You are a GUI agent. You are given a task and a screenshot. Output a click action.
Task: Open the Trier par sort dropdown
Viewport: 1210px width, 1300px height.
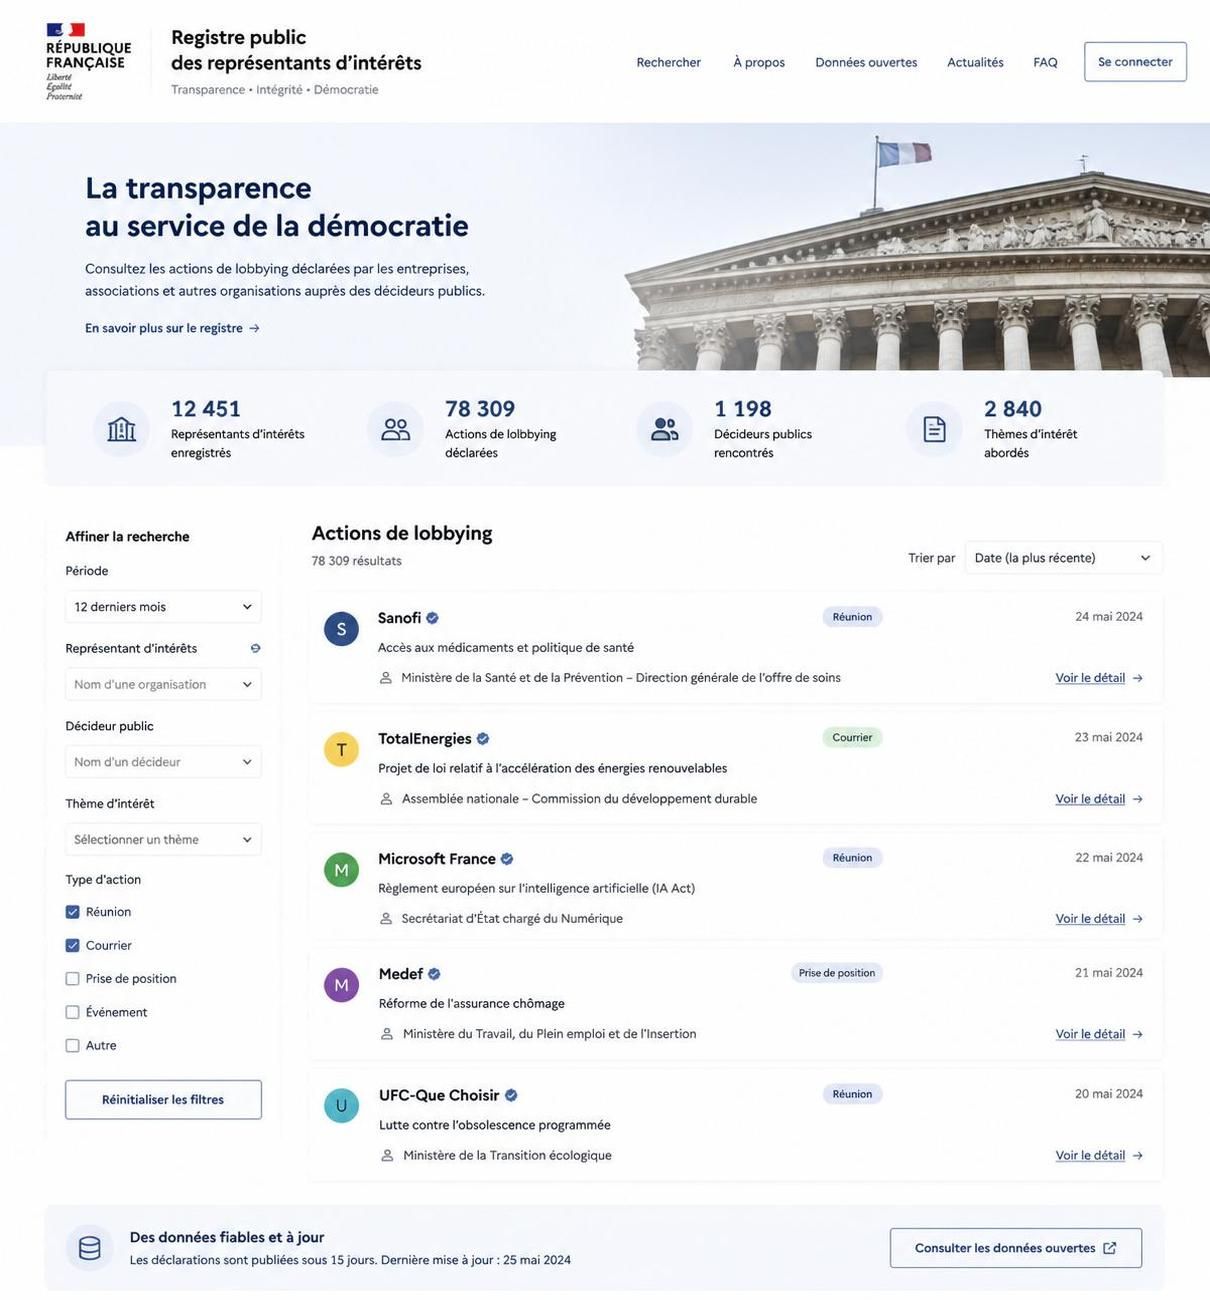(1063, 558)
